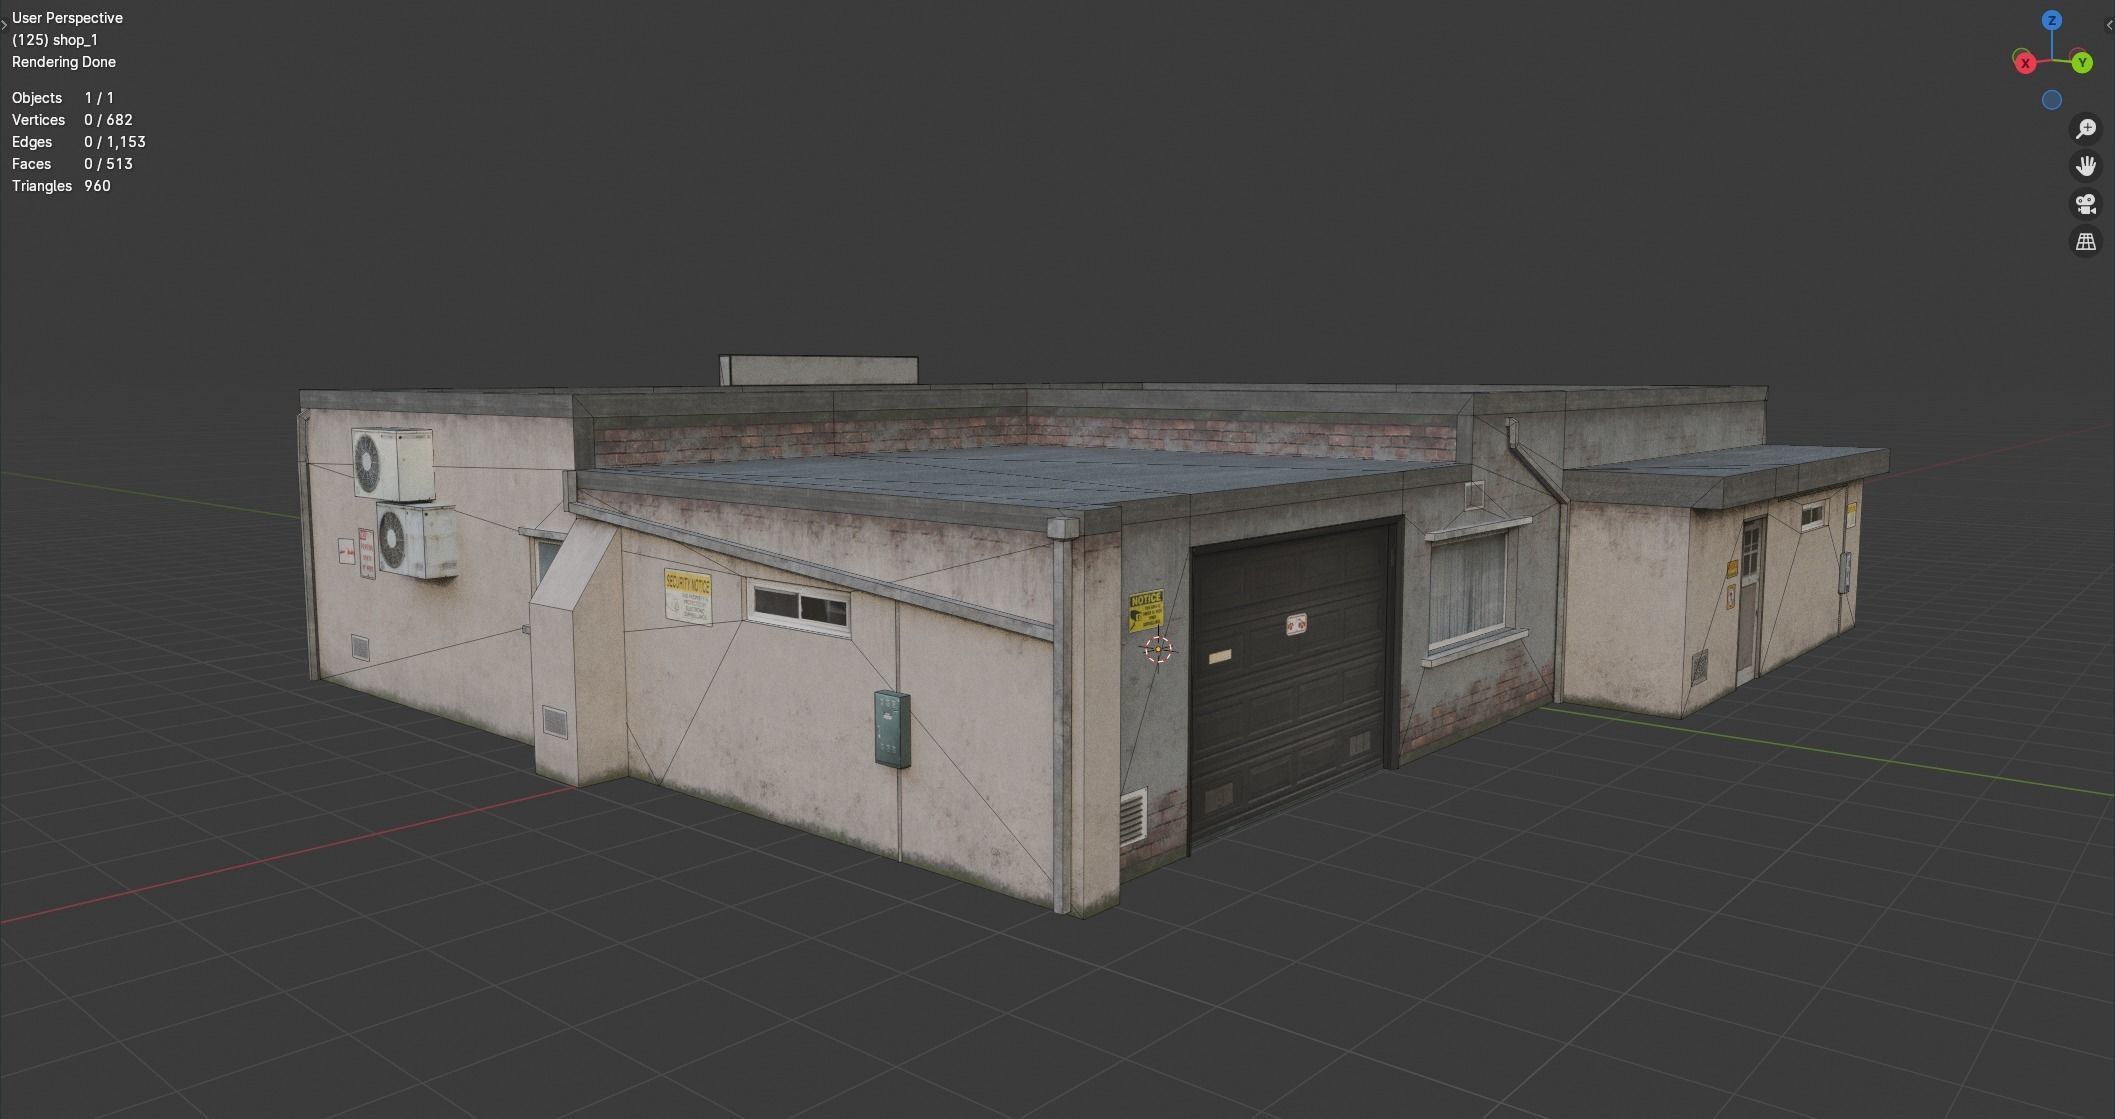2115x1119 pixels.
Task: Click the yellow Security Notice wall sign
Action: pyautogui.click(x=687, y=597)
